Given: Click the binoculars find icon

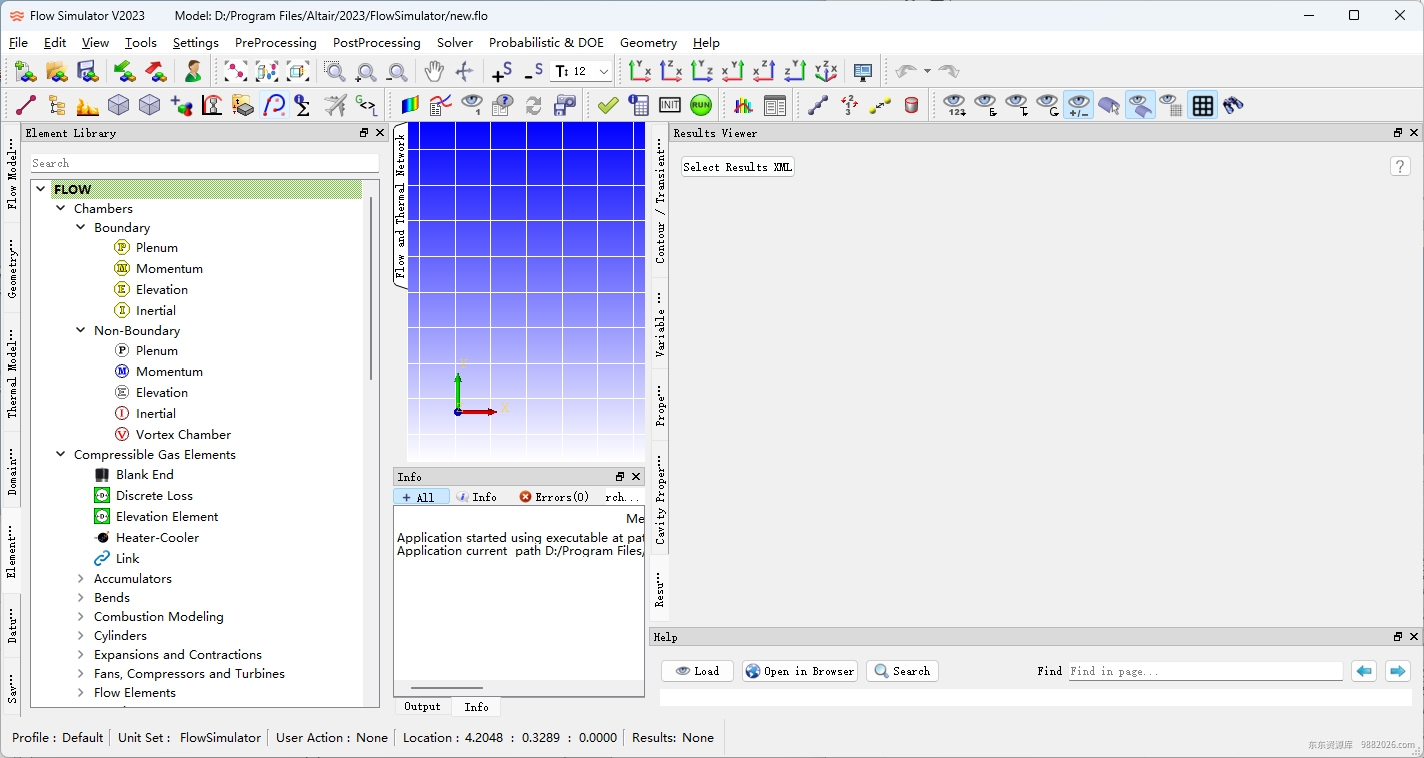Looking at the screenshot, I should pyautogui.click(x=1233, y=105).
